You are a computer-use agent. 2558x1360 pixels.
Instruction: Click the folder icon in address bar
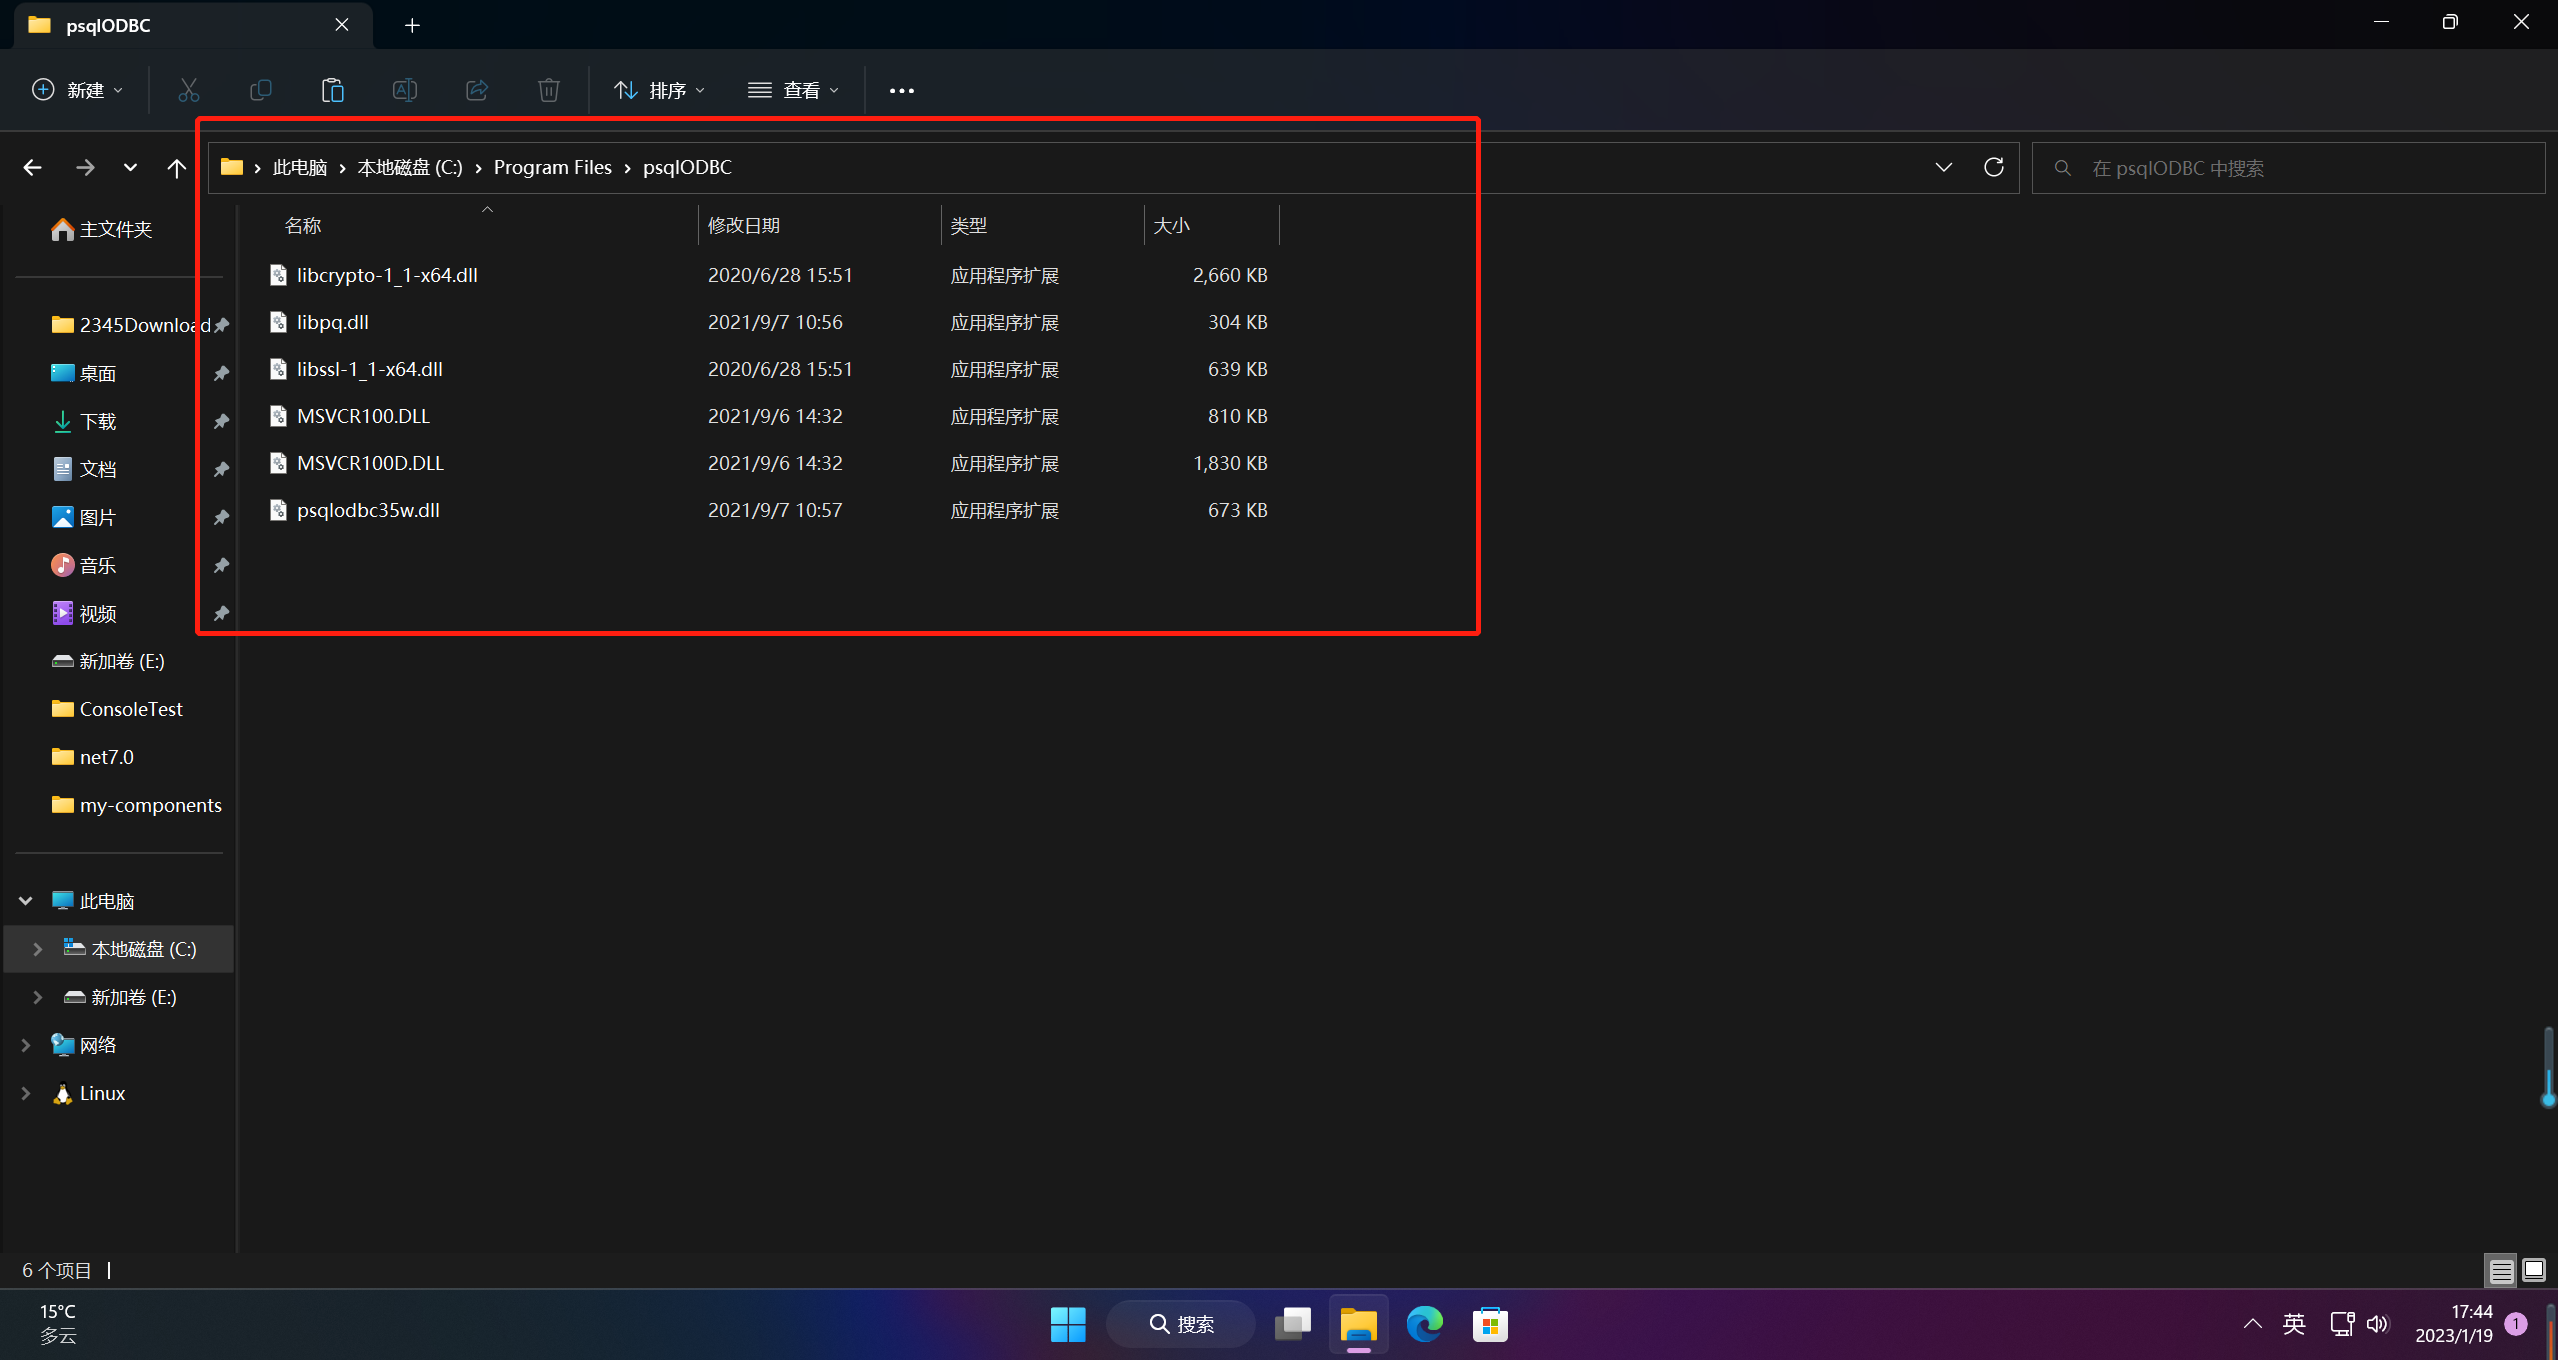click(232, 167)
